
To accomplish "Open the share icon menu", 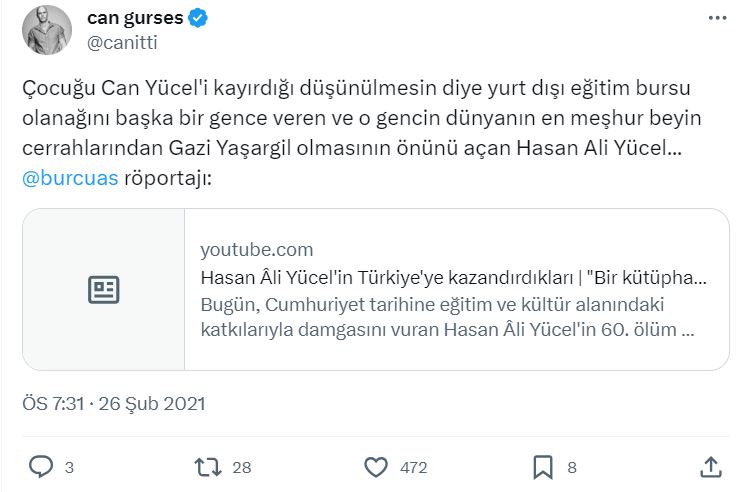I will click(x=709, y=466).
